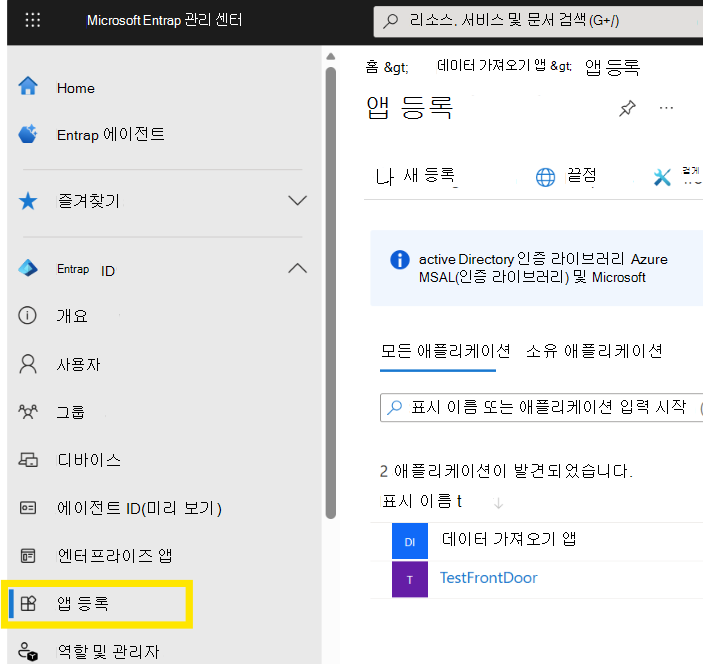The width and height of the screenshot is (703, 664).
Task: Click the 표시 이름 column header
Action: pyautogui.click(x=421, y=501)
